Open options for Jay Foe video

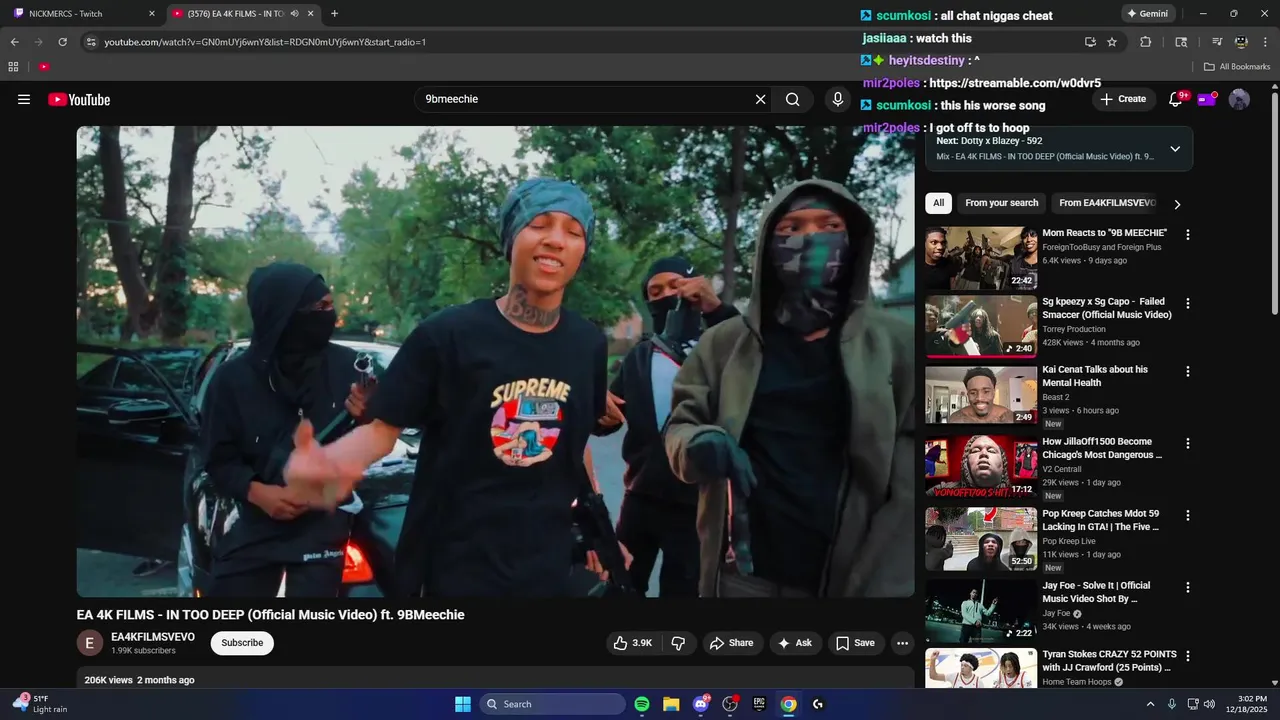click(1188, 587)
